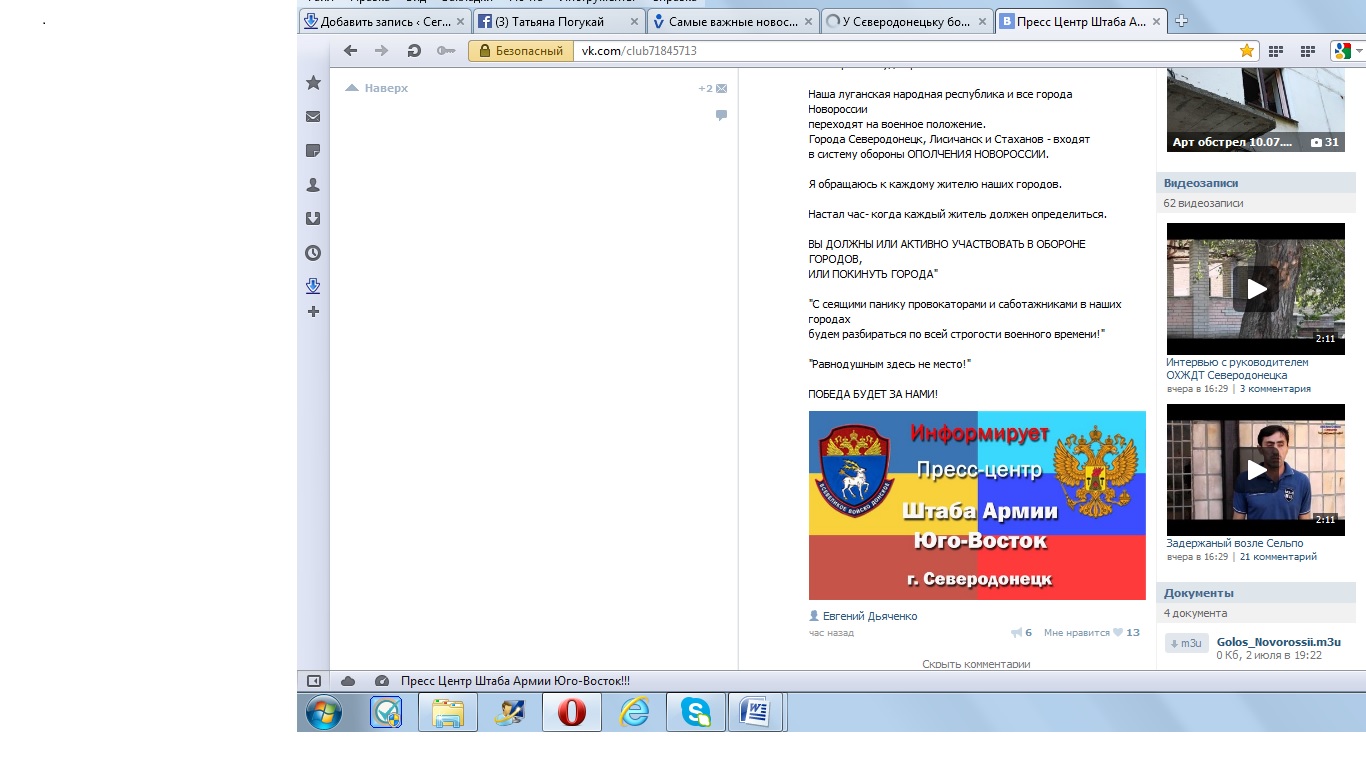Collapse comments via Скрыть комментарии
The width and height of the screenshot is (1366, 768).
[975, 664]
